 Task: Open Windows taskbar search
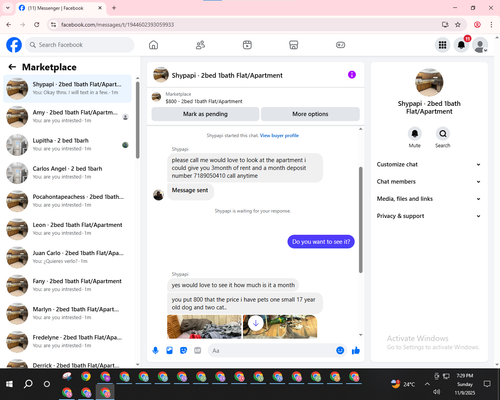[x=28, y=384]
